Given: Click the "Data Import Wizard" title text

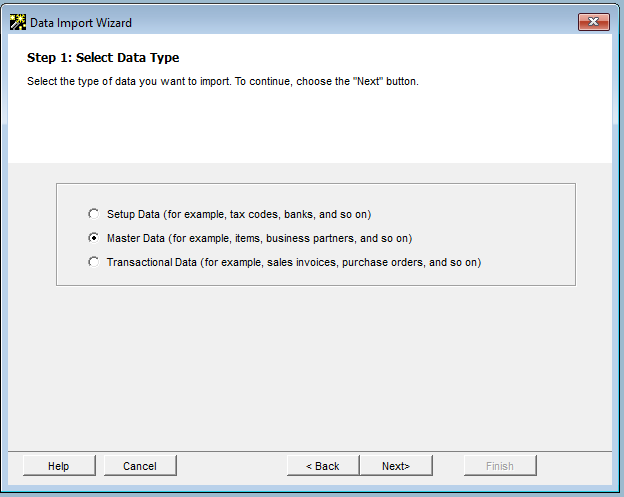Looking at the screenshot, I should pos(81,22).
